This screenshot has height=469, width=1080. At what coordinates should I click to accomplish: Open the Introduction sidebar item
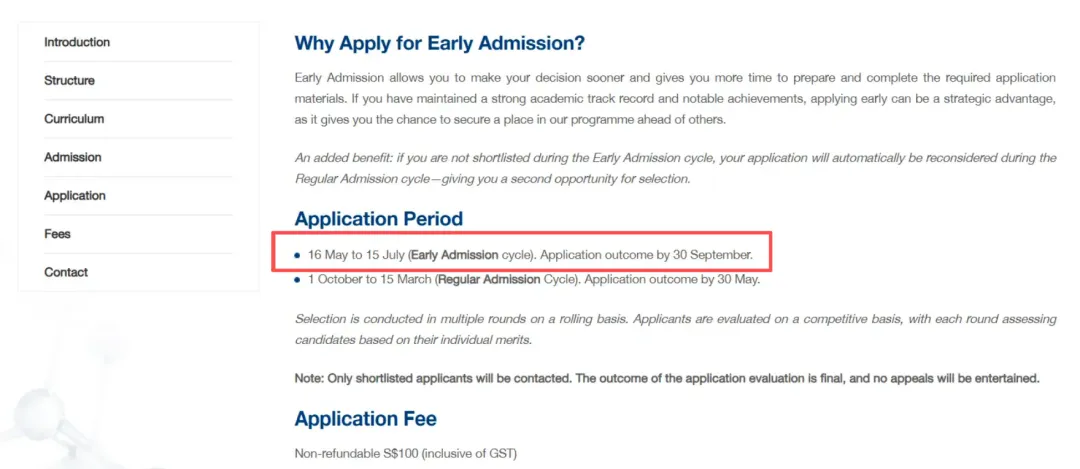click(77, 42)
